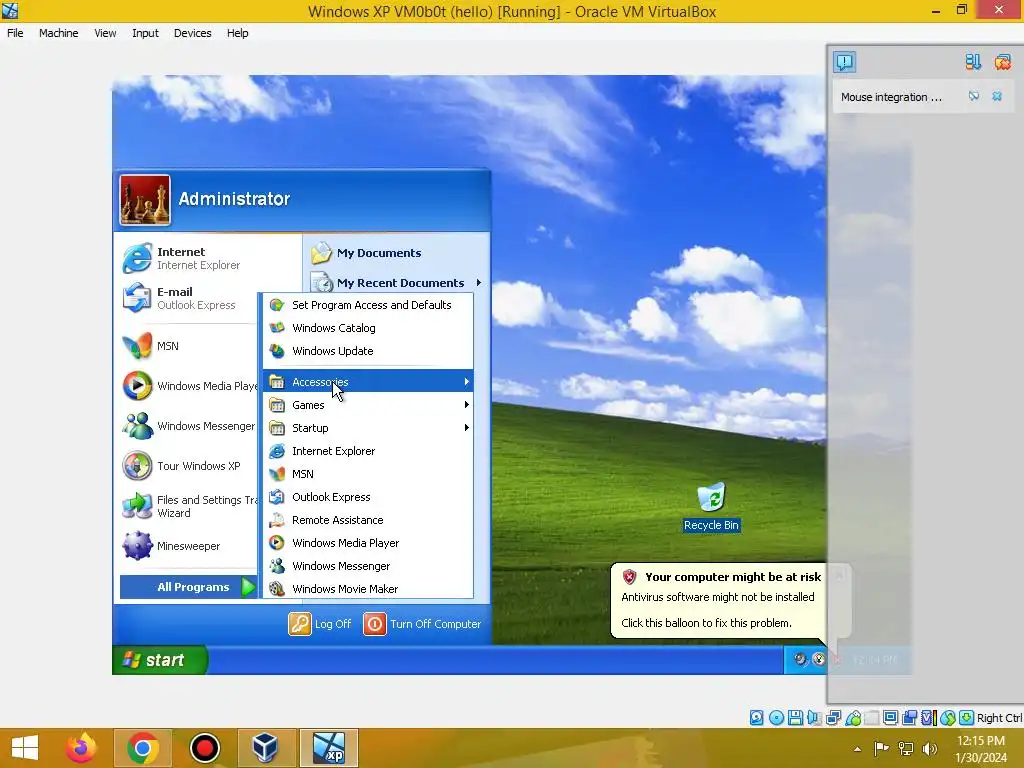Click the recording status icon

pyautogui.click(x=909, y=718)
